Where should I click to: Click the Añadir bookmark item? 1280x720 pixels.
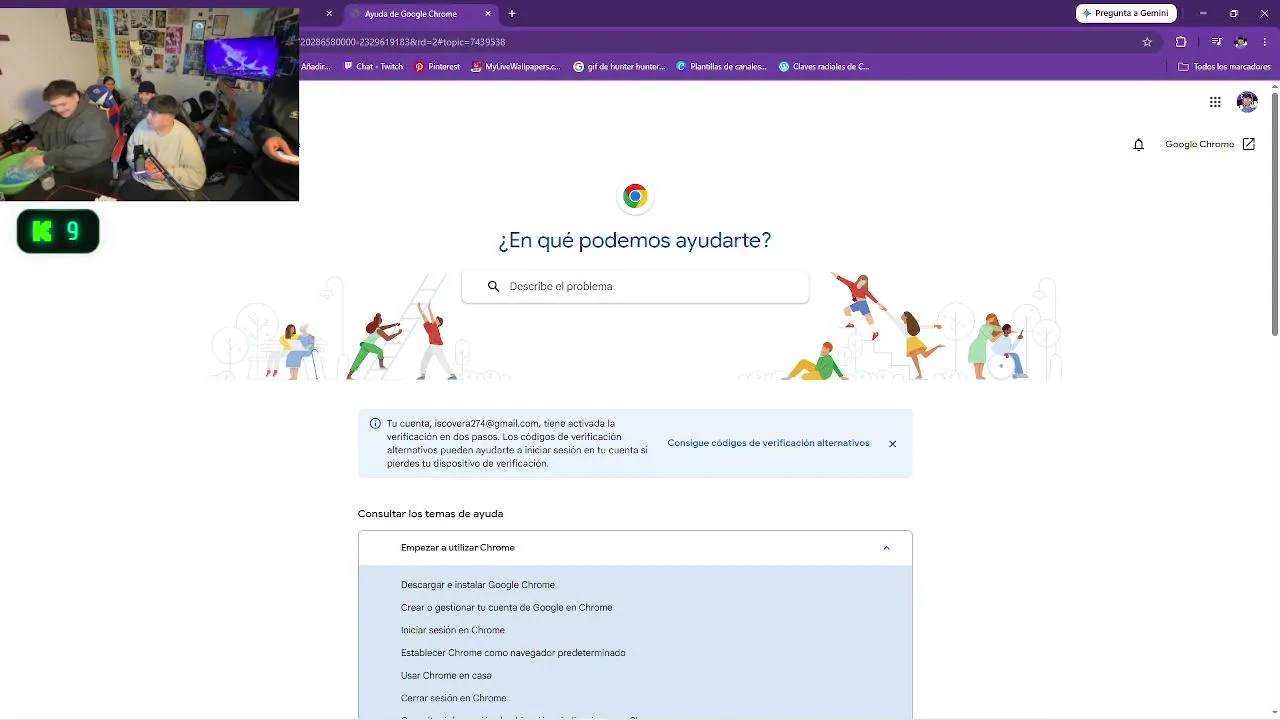click(x=316, y=67)
